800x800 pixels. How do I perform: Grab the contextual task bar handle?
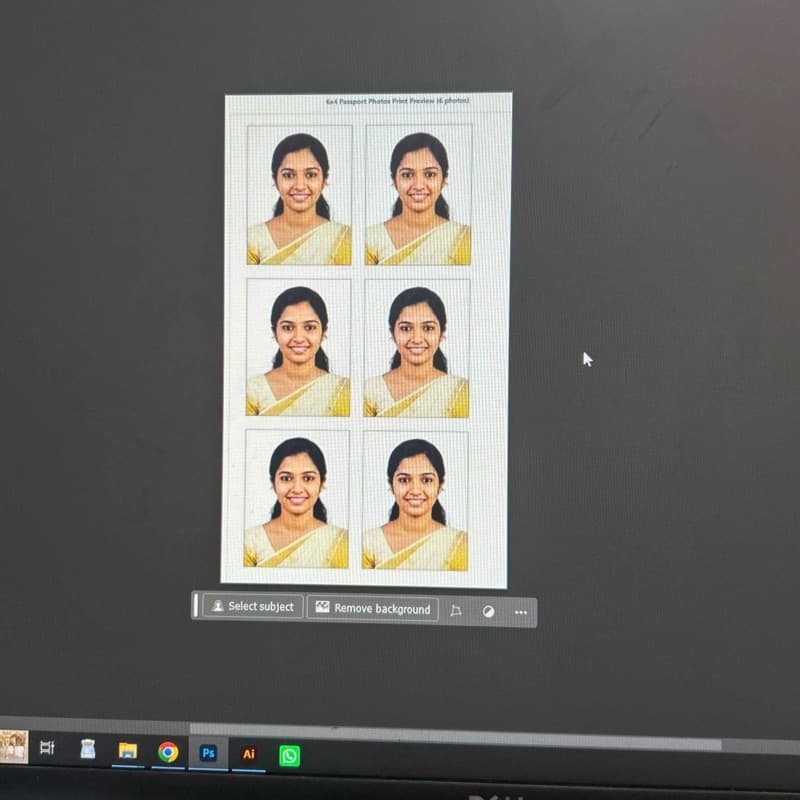pos(196,605)
